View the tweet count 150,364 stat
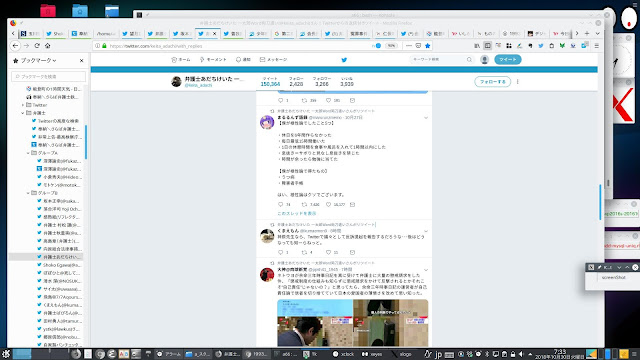This screenshot has height=360, width=640. pyautogui.click(x=270, y=82)
